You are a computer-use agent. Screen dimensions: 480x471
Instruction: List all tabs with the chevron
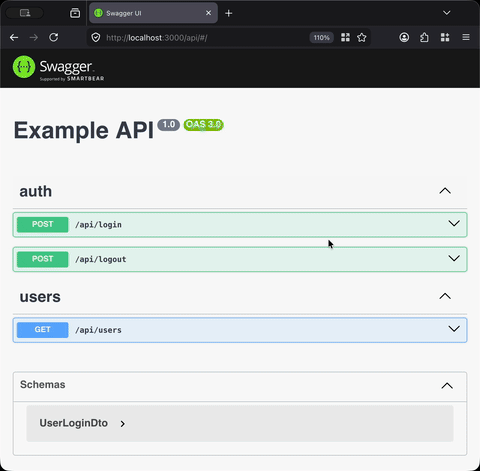pos(447,13)
